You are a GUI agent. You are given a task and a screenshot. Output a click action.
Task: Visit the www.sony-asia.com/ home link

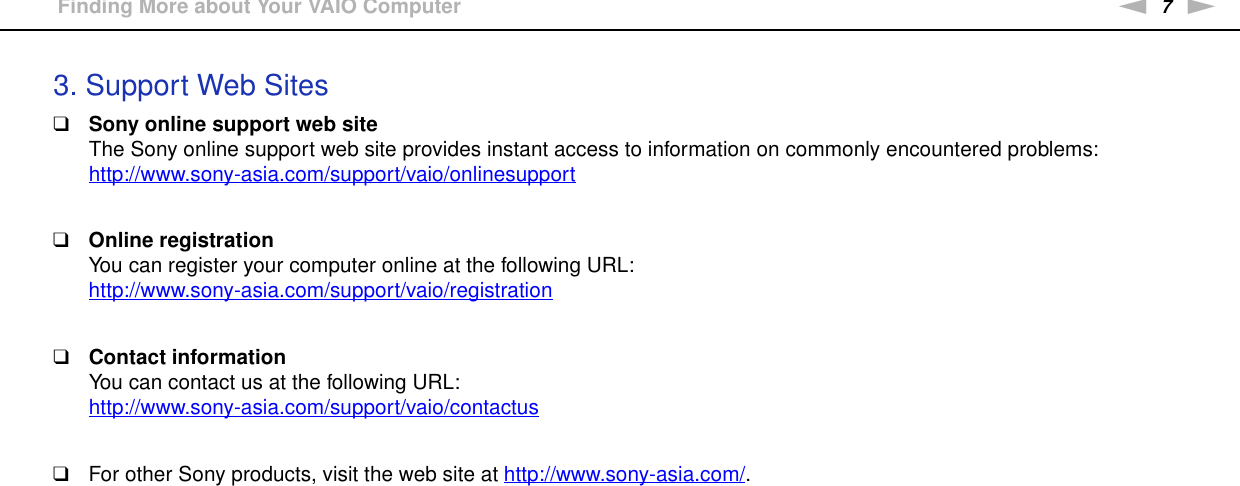[x=624, y=474]
